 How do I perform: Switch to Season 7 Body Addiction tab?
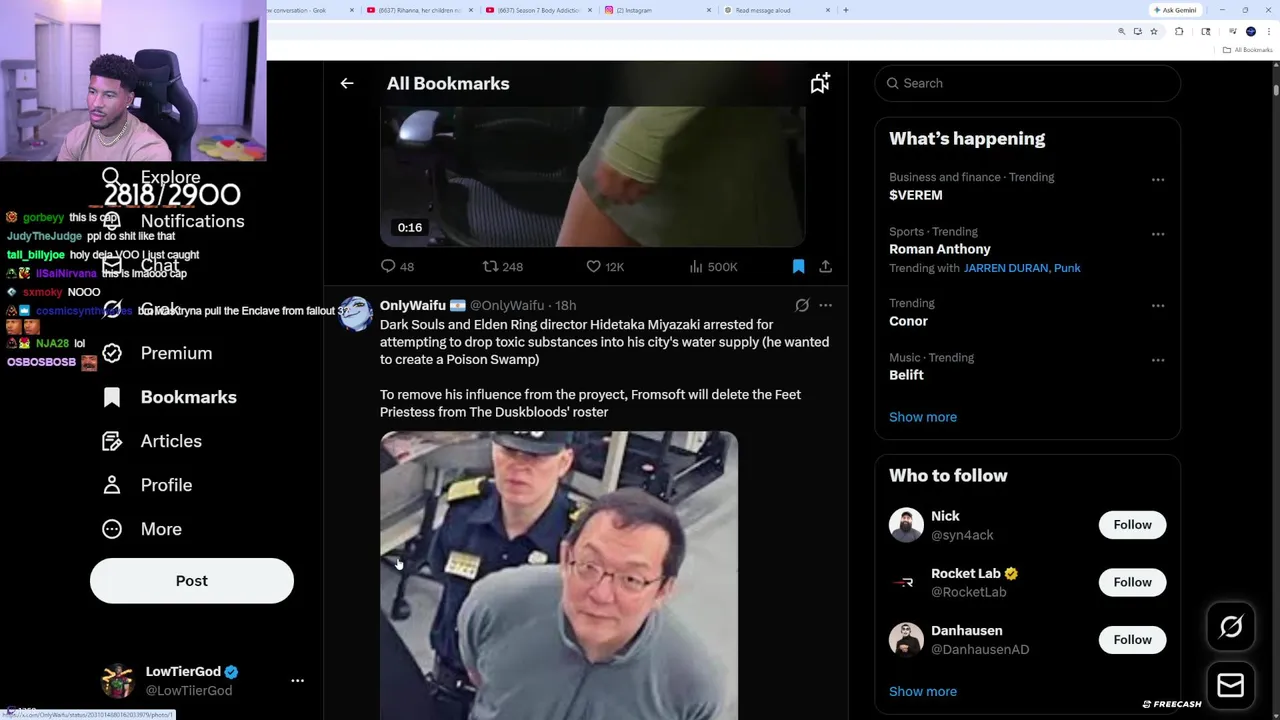540,10
